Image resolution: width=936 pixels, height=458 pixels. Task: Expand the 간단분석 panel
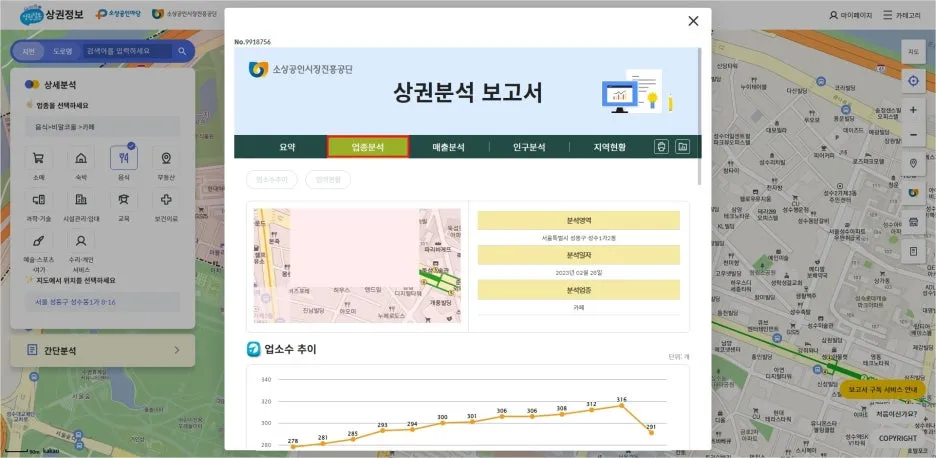tap(103, 350)
